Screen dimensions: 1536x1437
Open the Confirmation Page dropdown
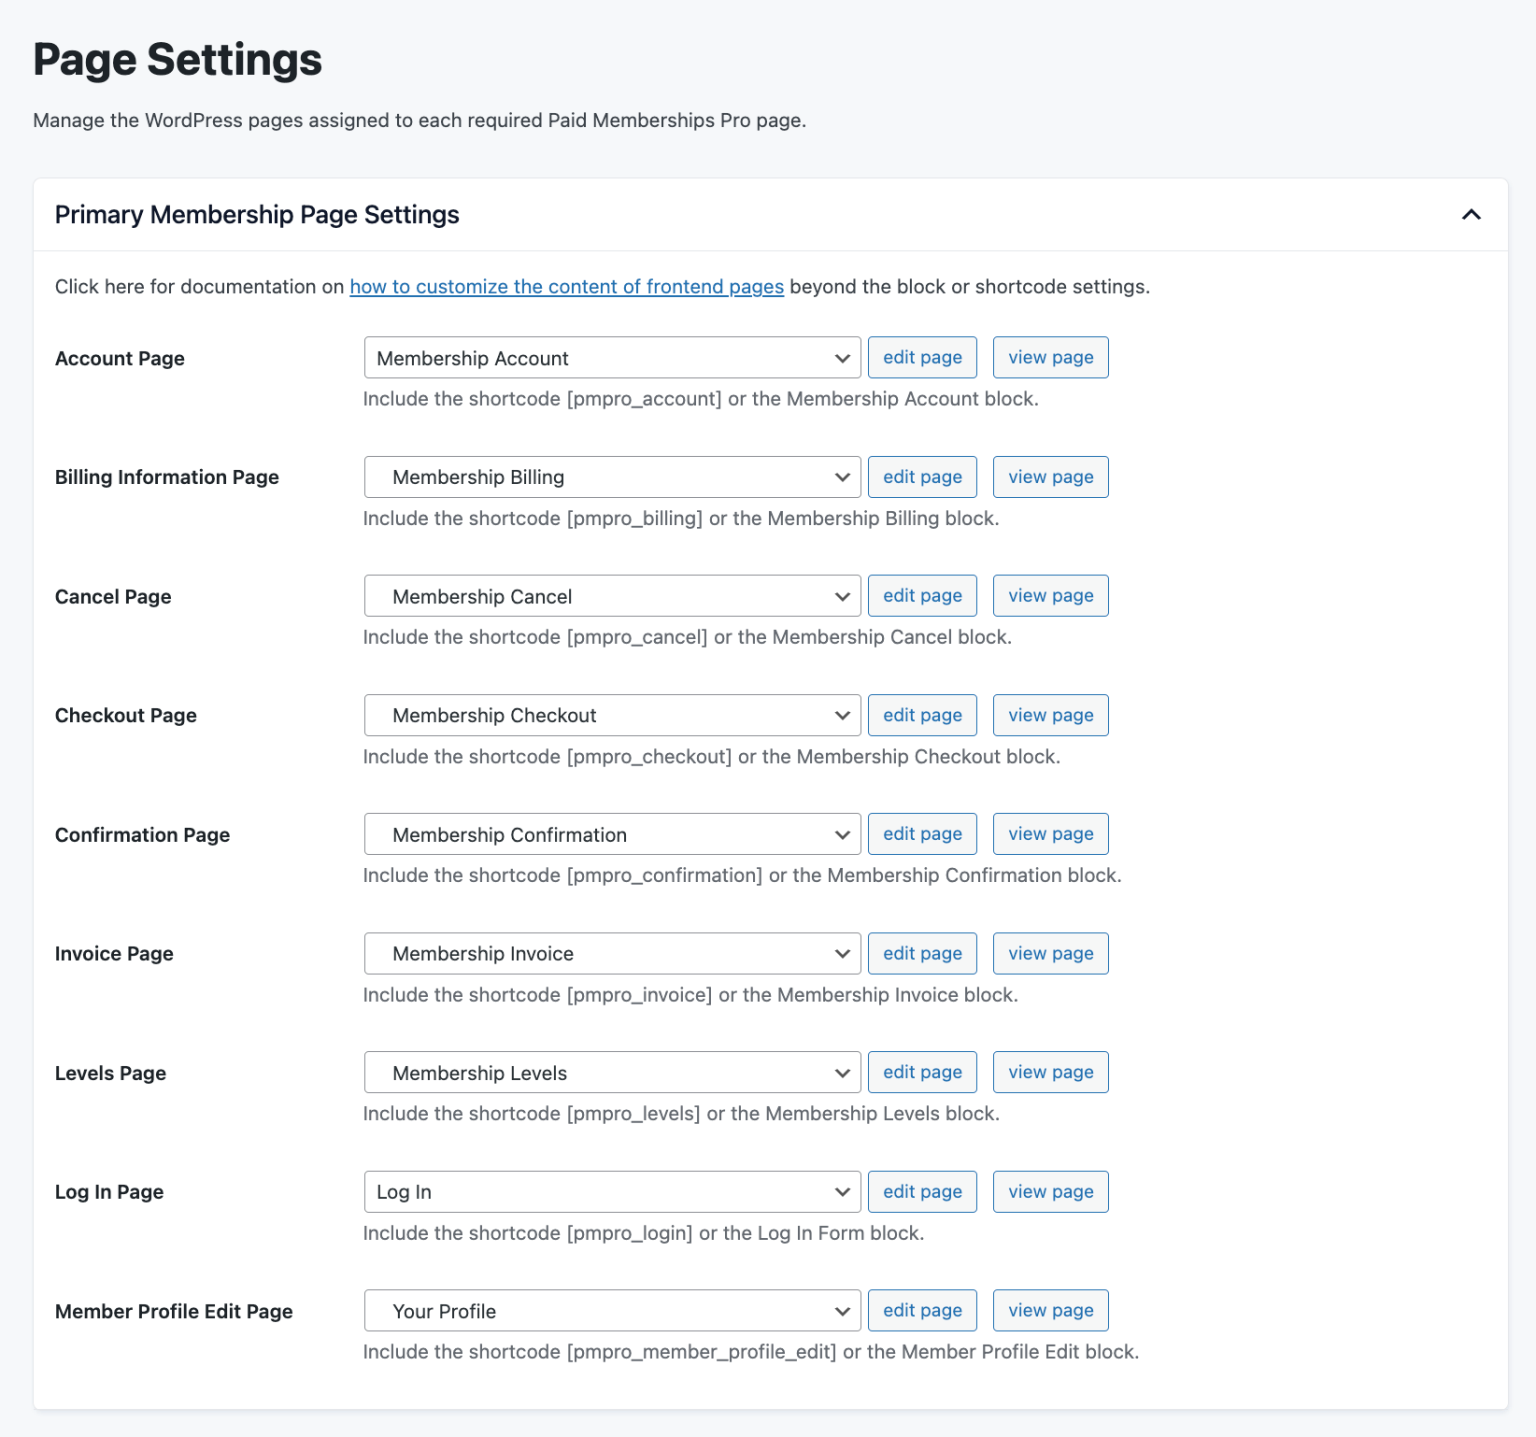click(x=611, y=834)
